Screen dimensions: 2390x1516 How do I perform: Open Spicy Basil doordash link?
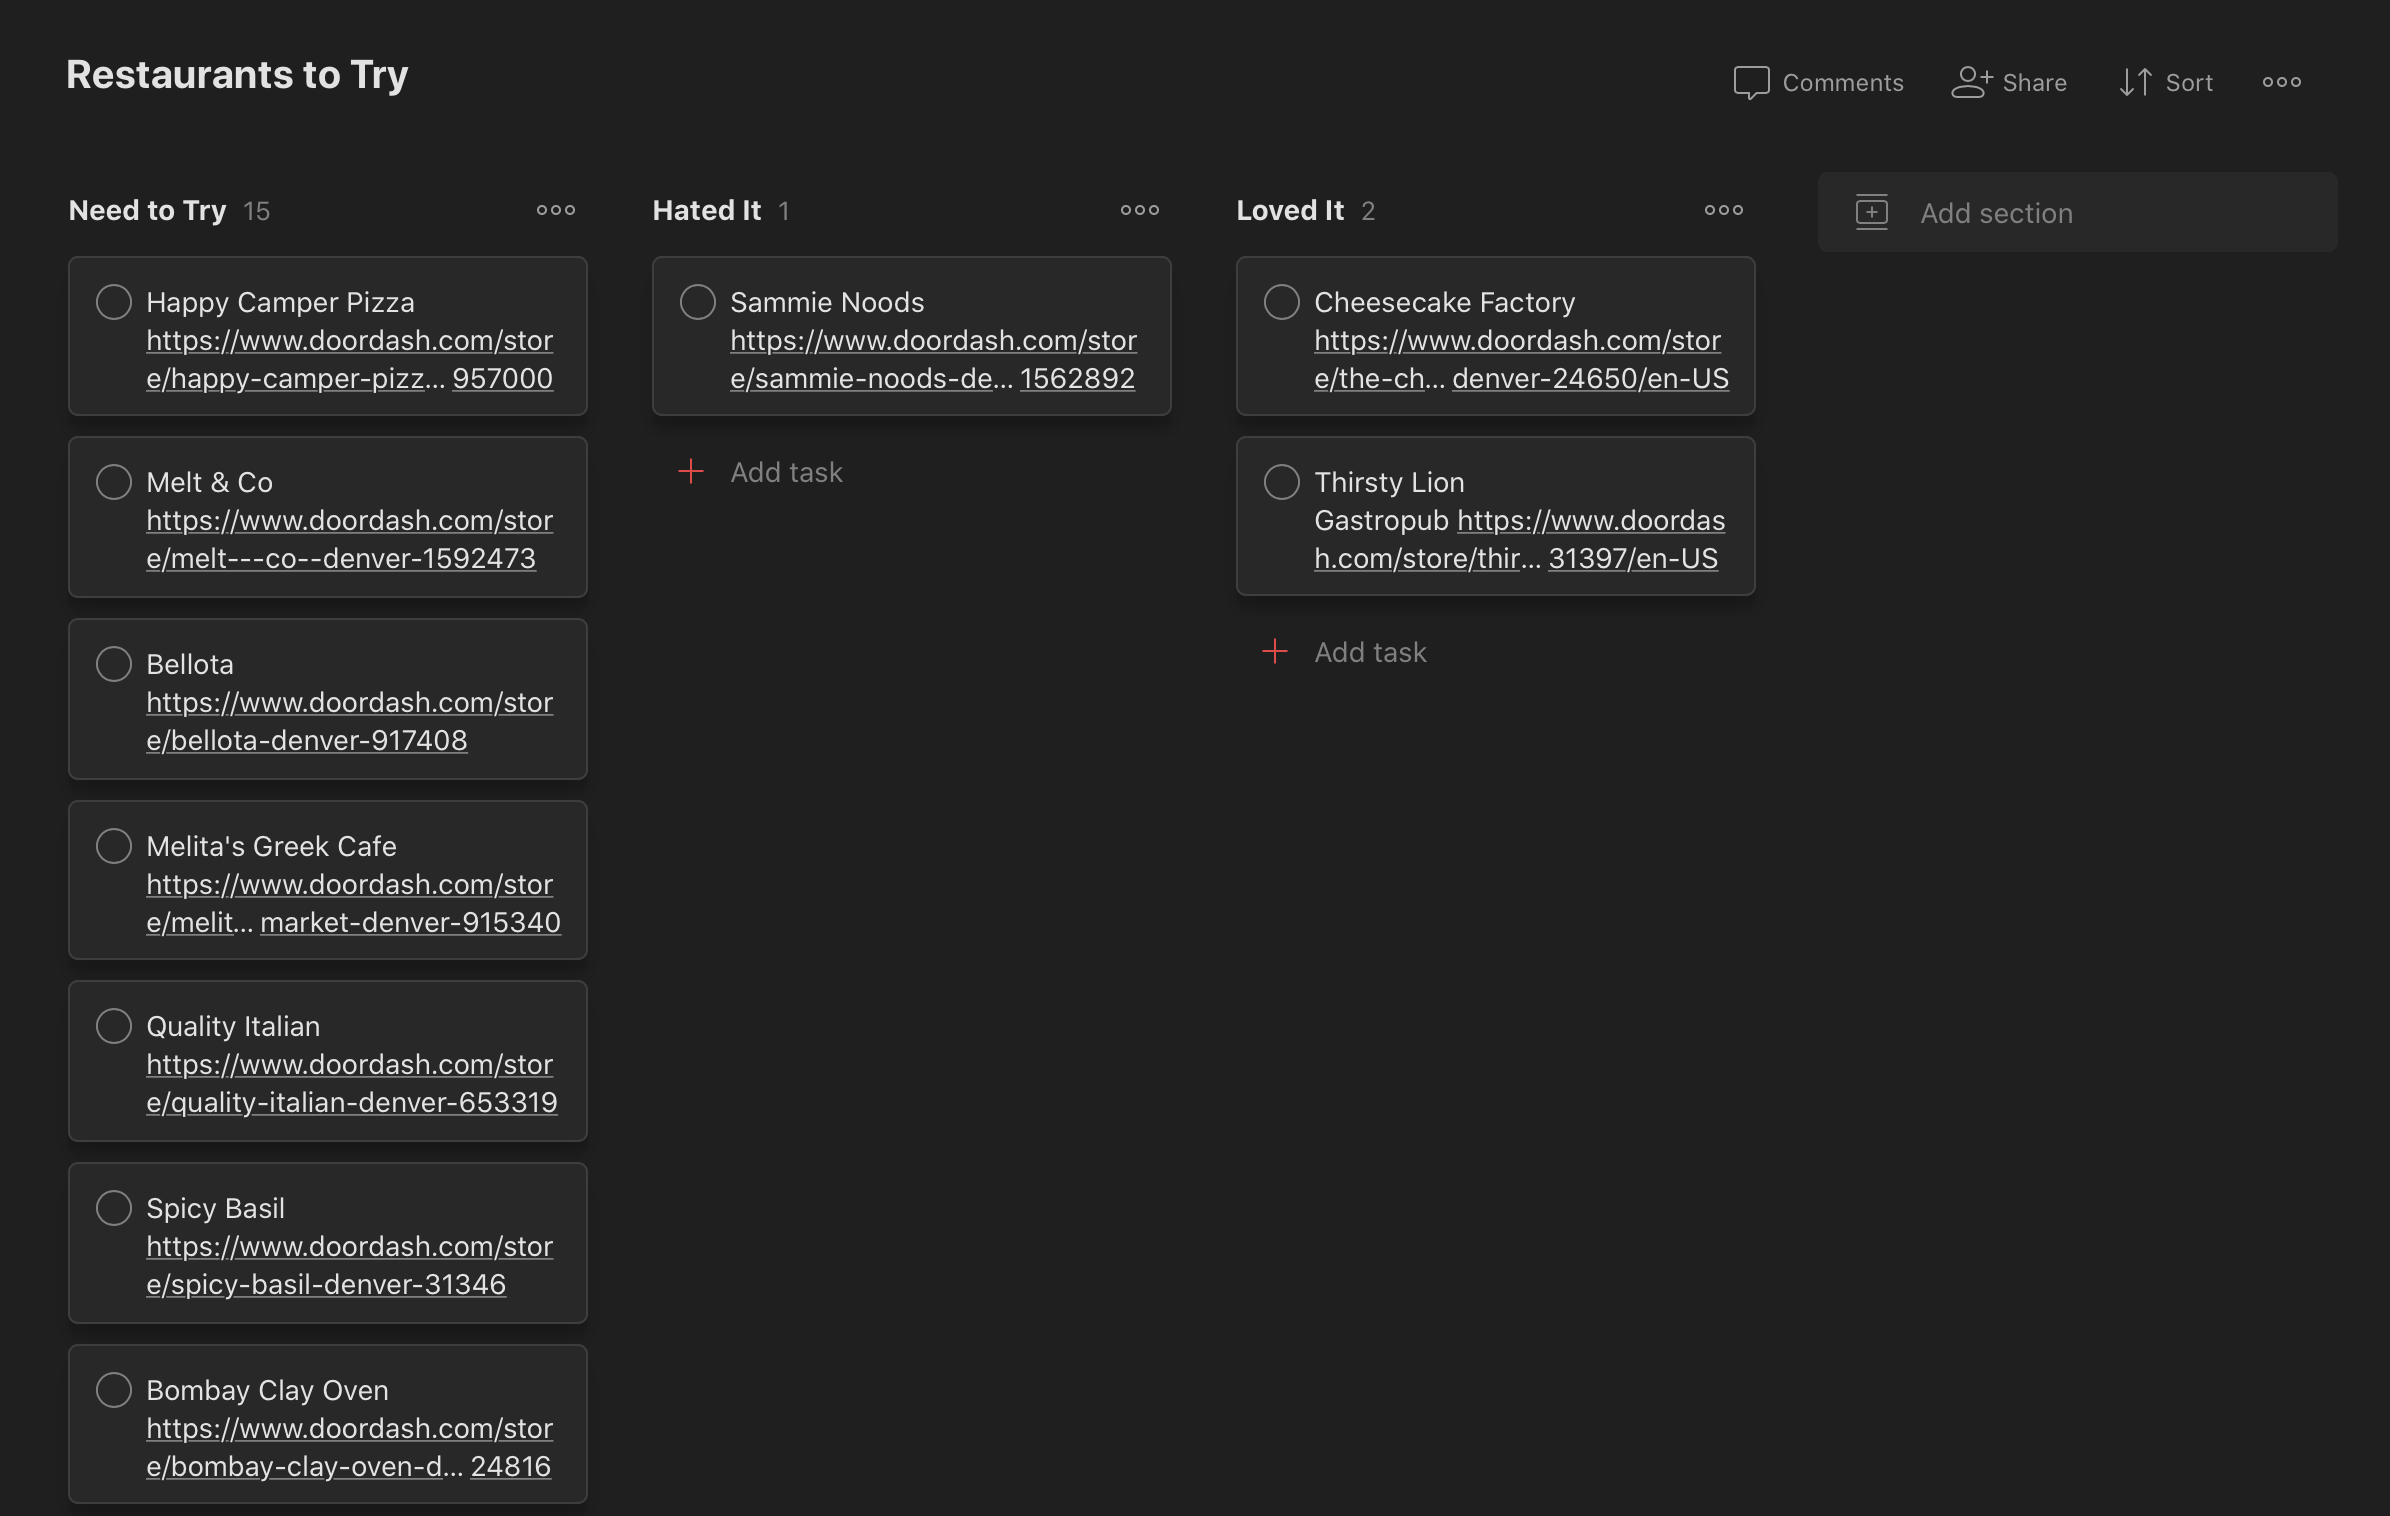[x=349, y=1265]
